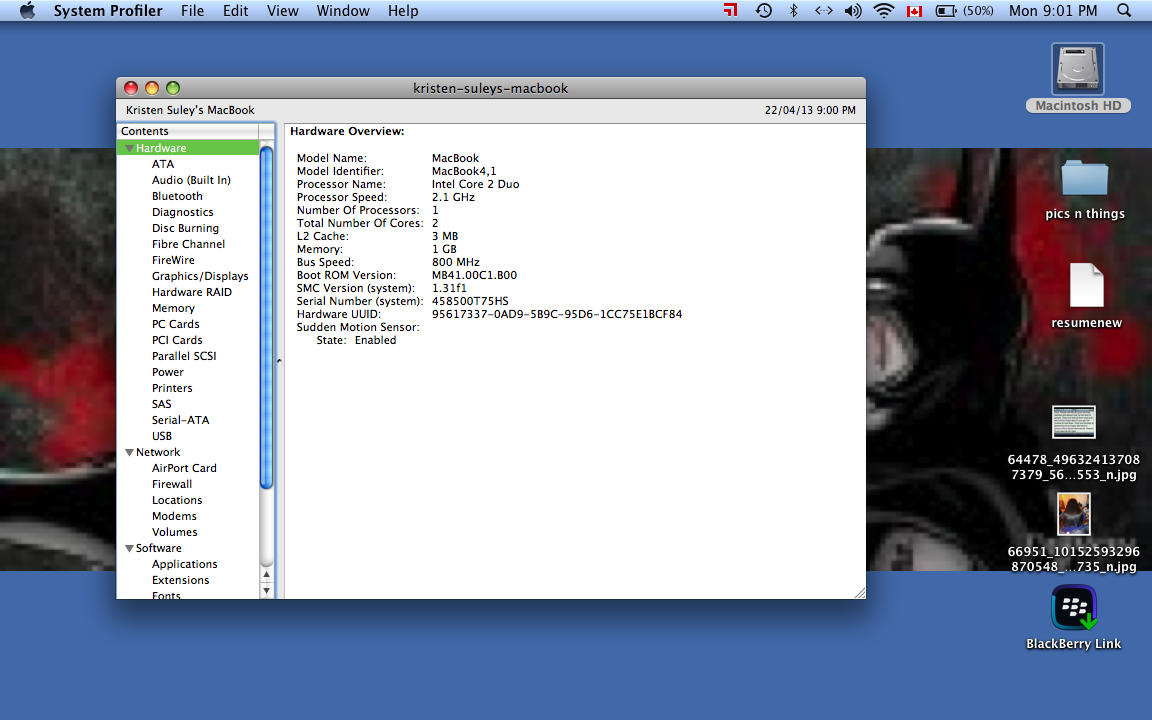Click the Canadian flag input menu
The height and width of the screenshot is (720, 1152).
coord(914,11)
